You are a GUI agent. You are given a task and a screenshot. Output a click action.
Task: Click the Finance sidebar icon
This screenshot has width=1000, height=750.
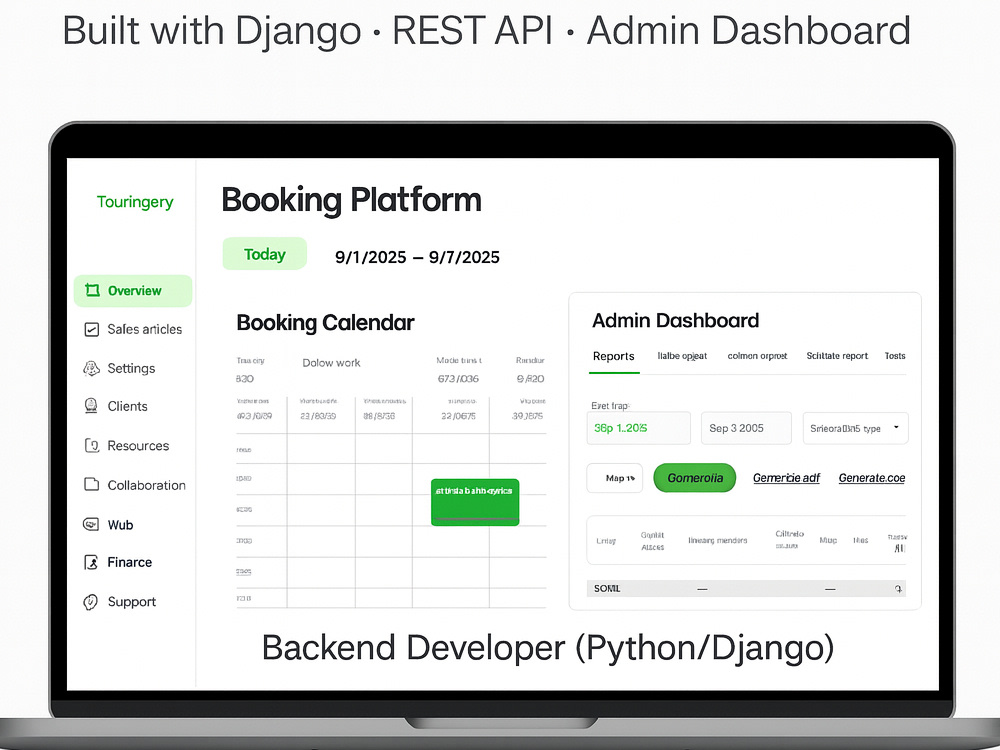click(x=91, y=562)
